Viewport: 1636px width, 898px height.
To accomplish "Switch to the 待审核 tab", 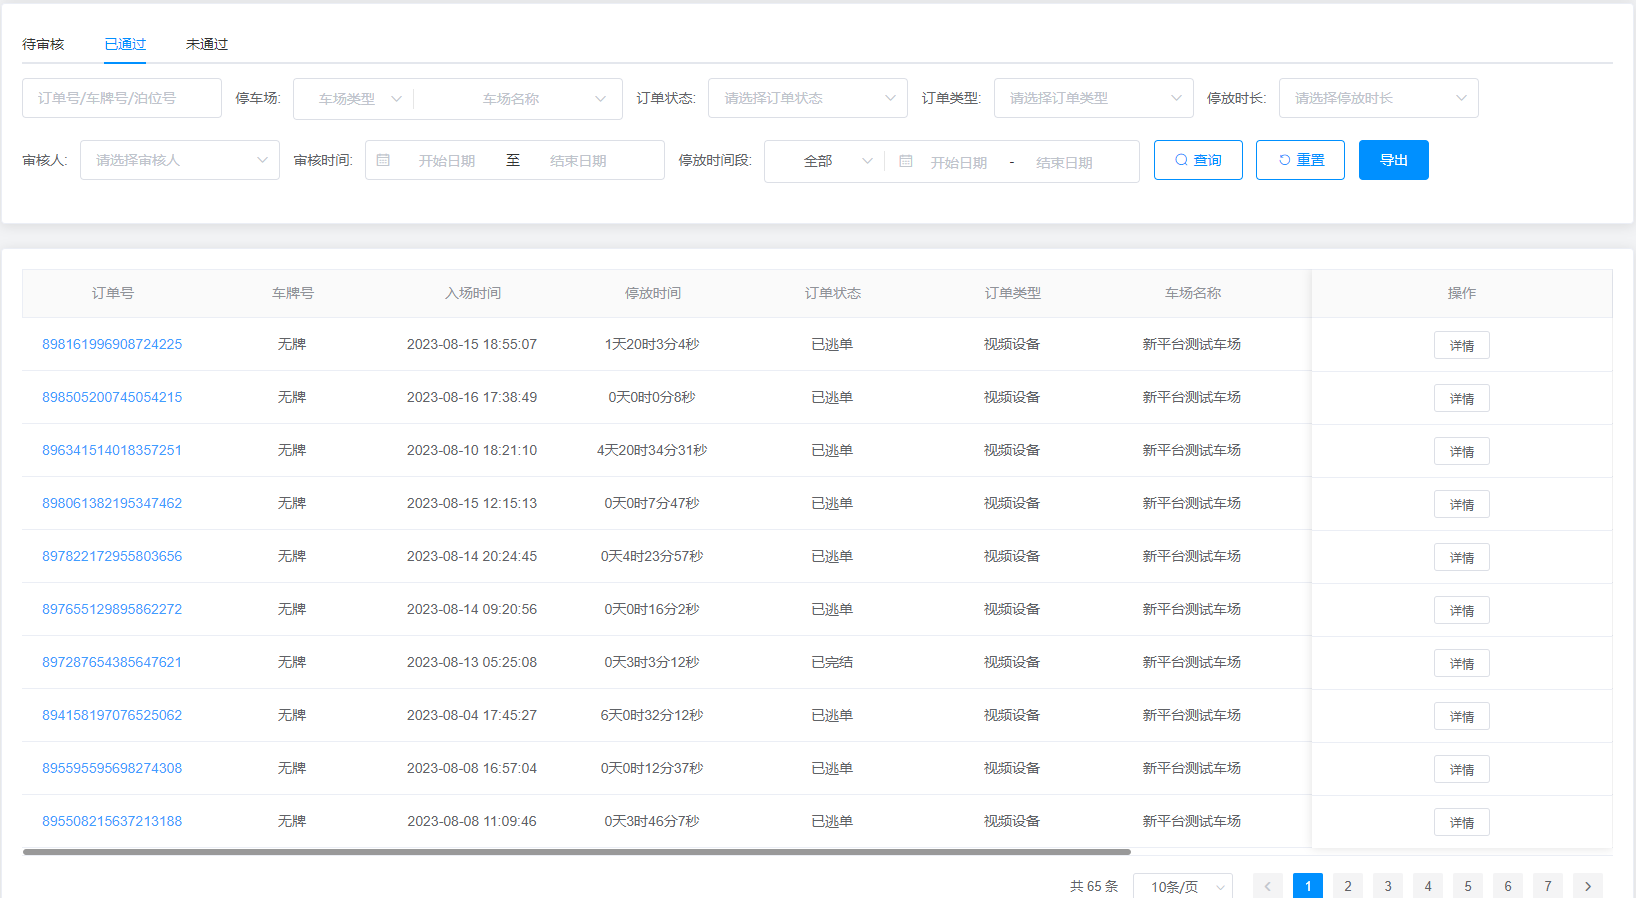I will pyautogui.click(x=43, y=44).
